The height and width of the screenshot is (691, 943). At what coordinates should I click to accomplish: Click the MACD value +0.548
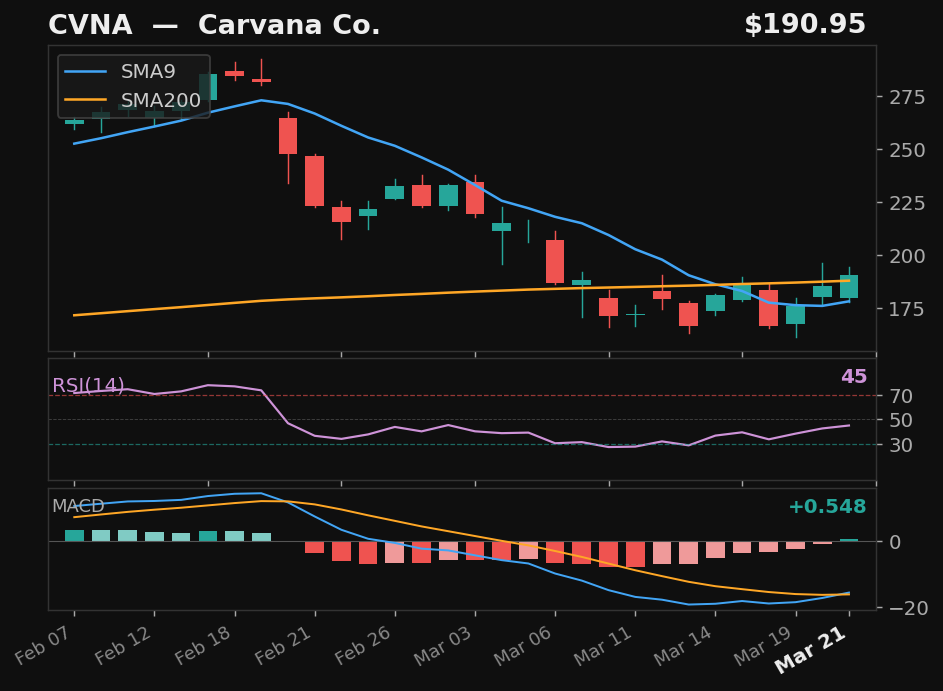click(827, 506)
